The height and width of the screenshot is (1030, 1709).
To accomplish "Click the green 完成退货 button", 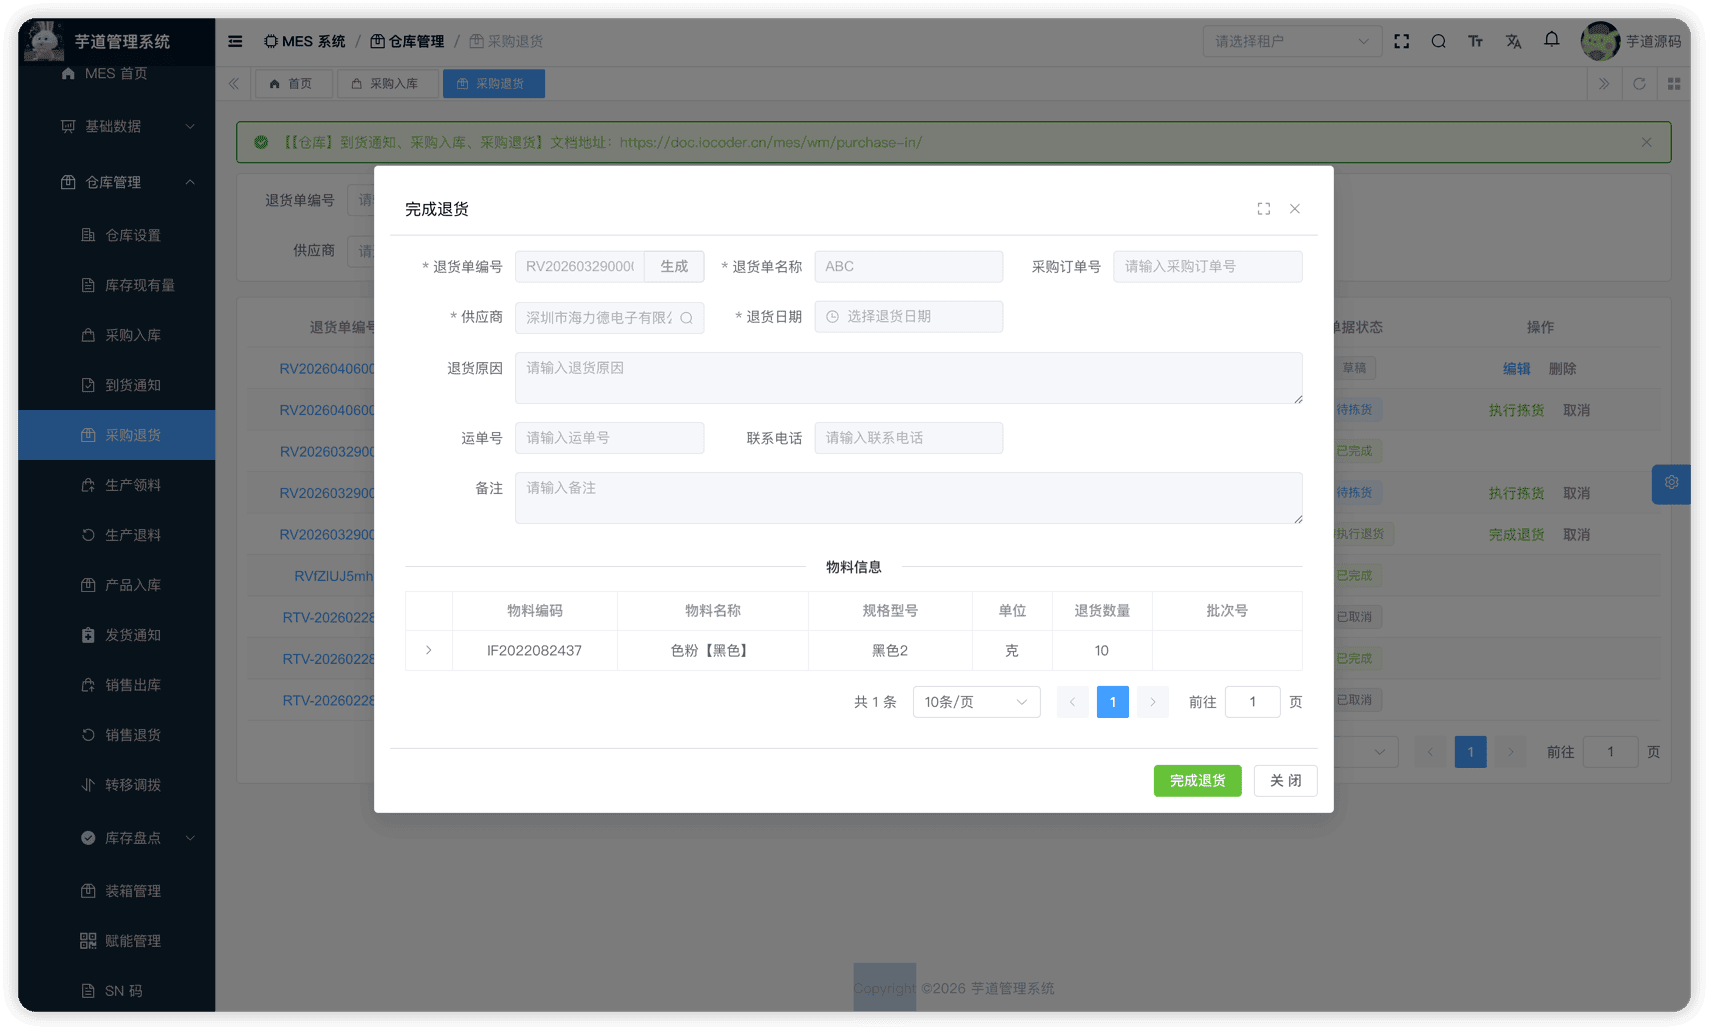I will (x=1197, y=781).
